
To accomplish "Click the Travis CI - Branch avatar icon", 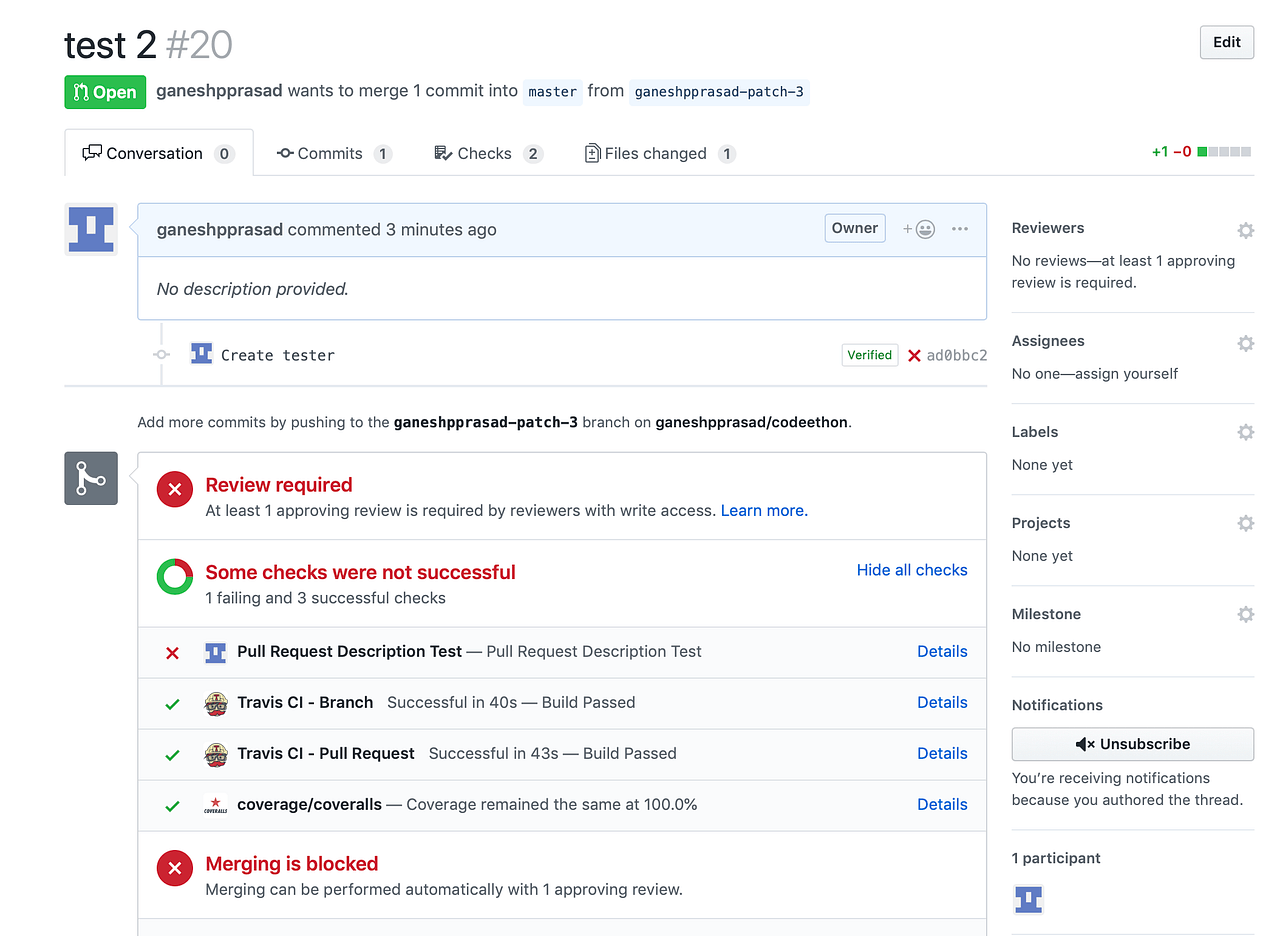I will pos(216,703).
